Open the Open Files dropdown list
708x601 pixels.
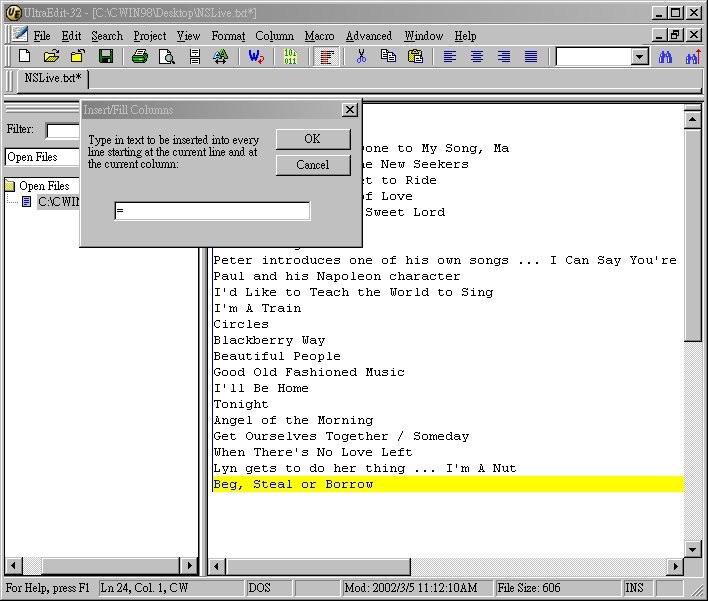[x=42, y=157]
